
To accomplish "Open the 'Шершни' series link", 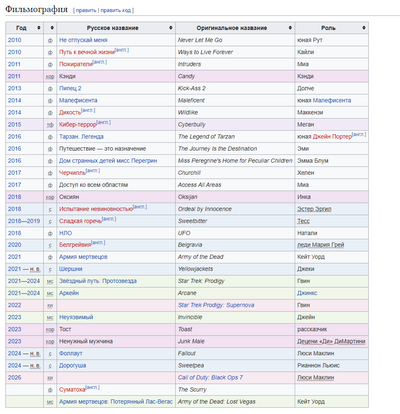I will click(70, 269).
